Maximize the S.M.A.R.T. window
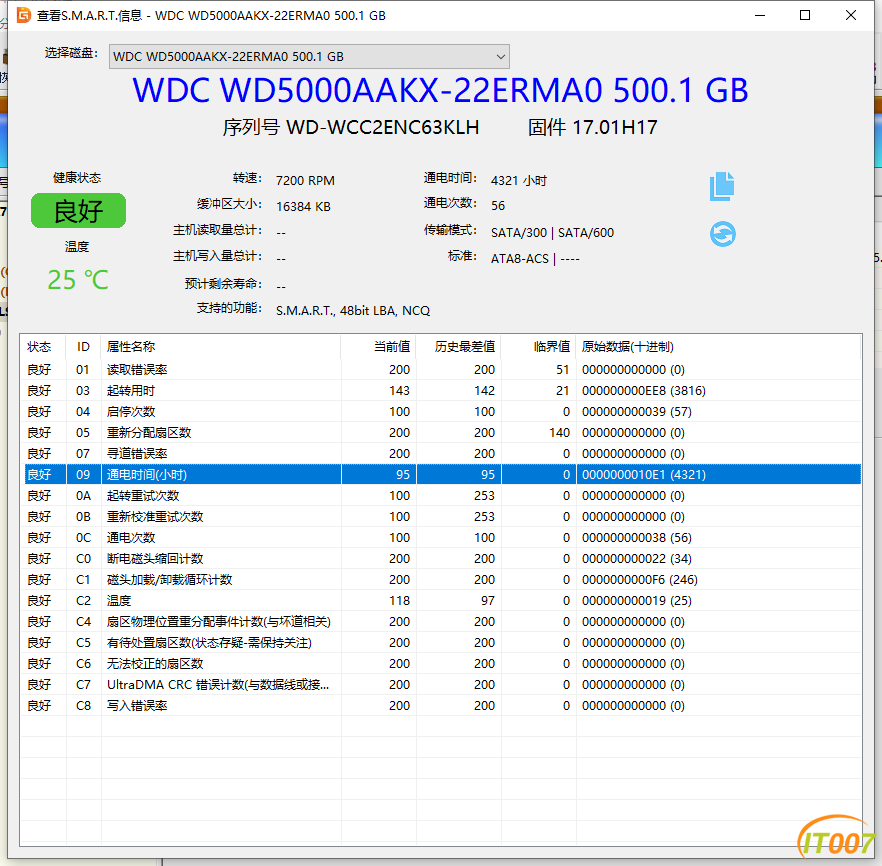Screen dimensions: 882x866 click(805, 15)
